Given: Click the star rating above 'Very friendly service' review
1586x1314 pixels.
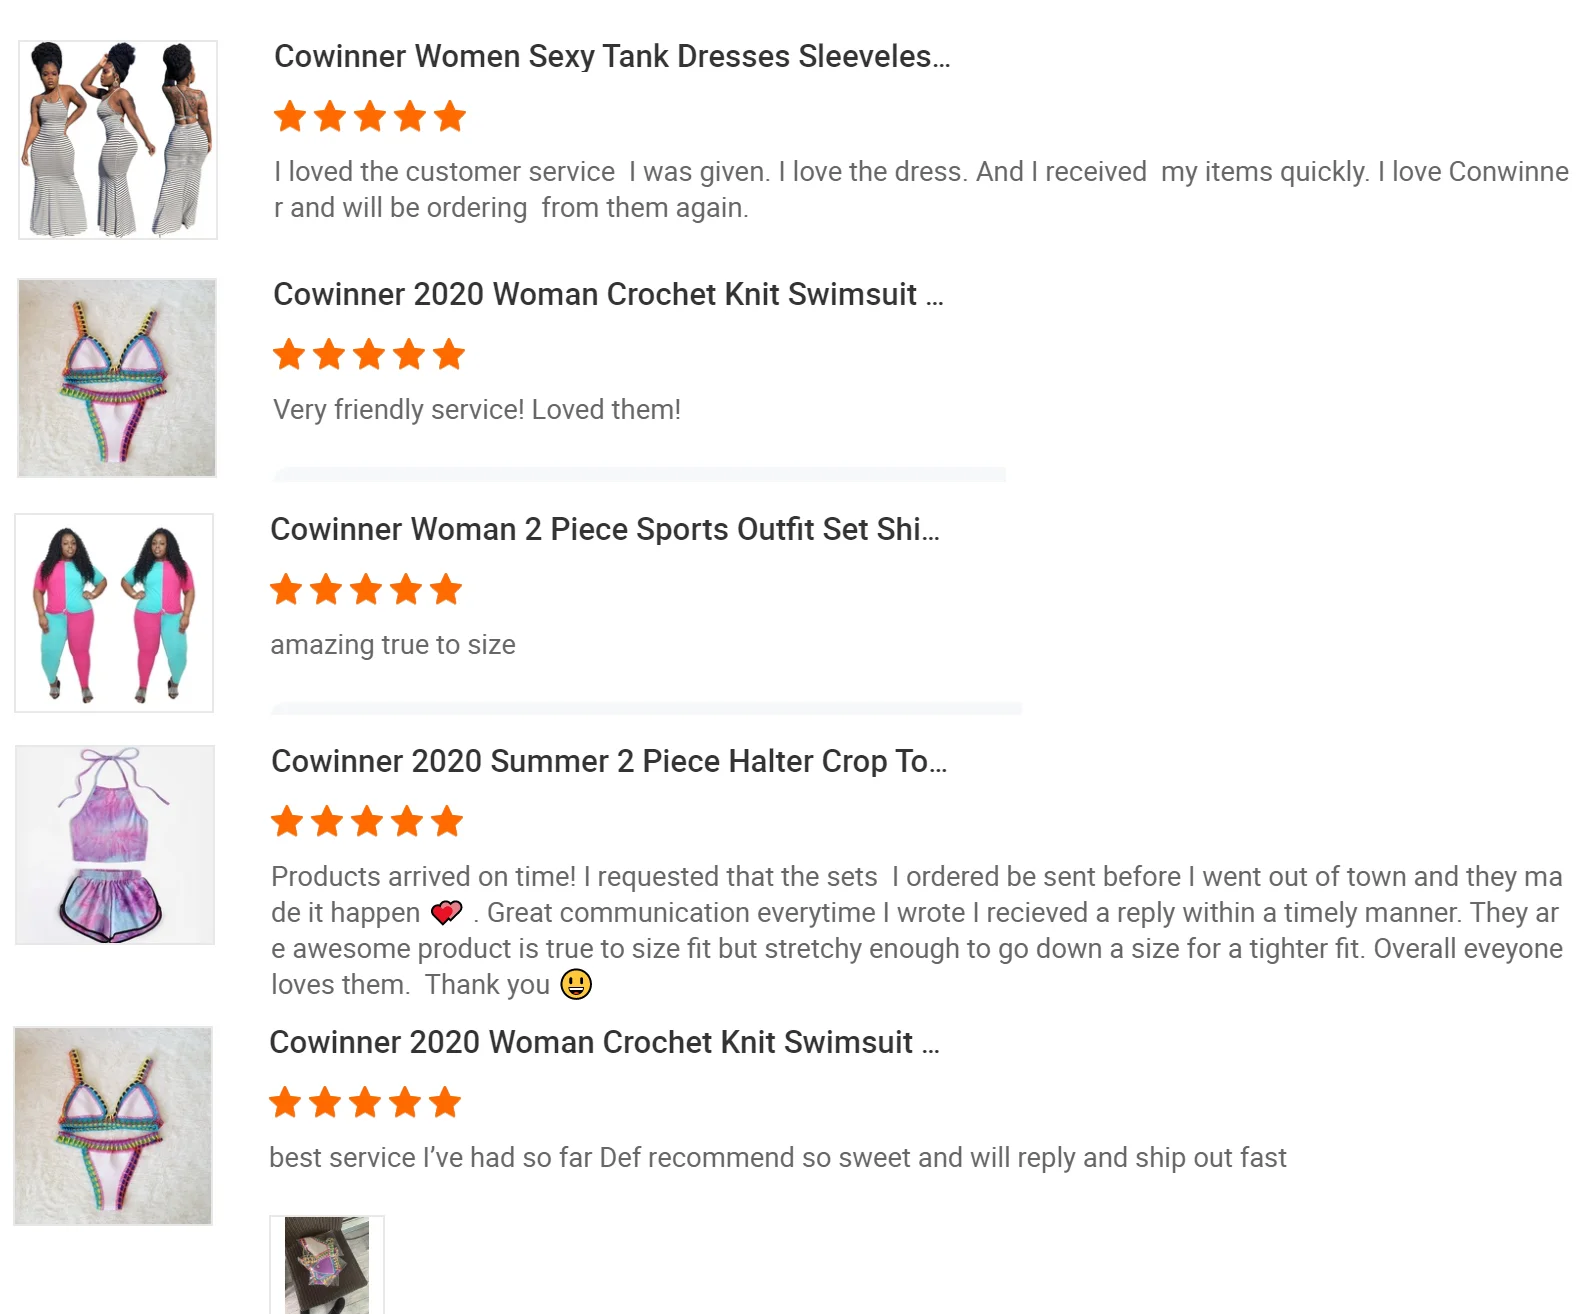Looking at the screenshot, I should click(x=369, y=355).
